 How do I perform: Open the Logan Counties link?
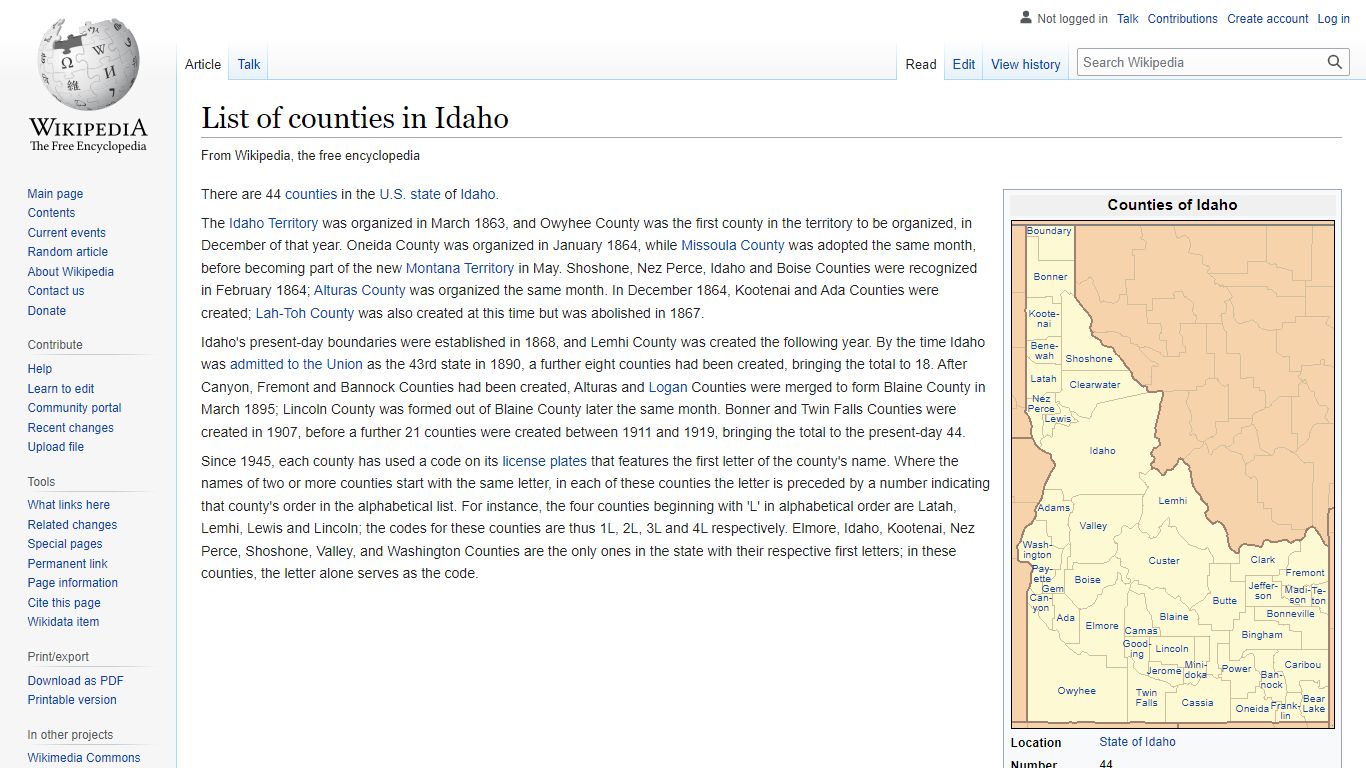point(668,387)
